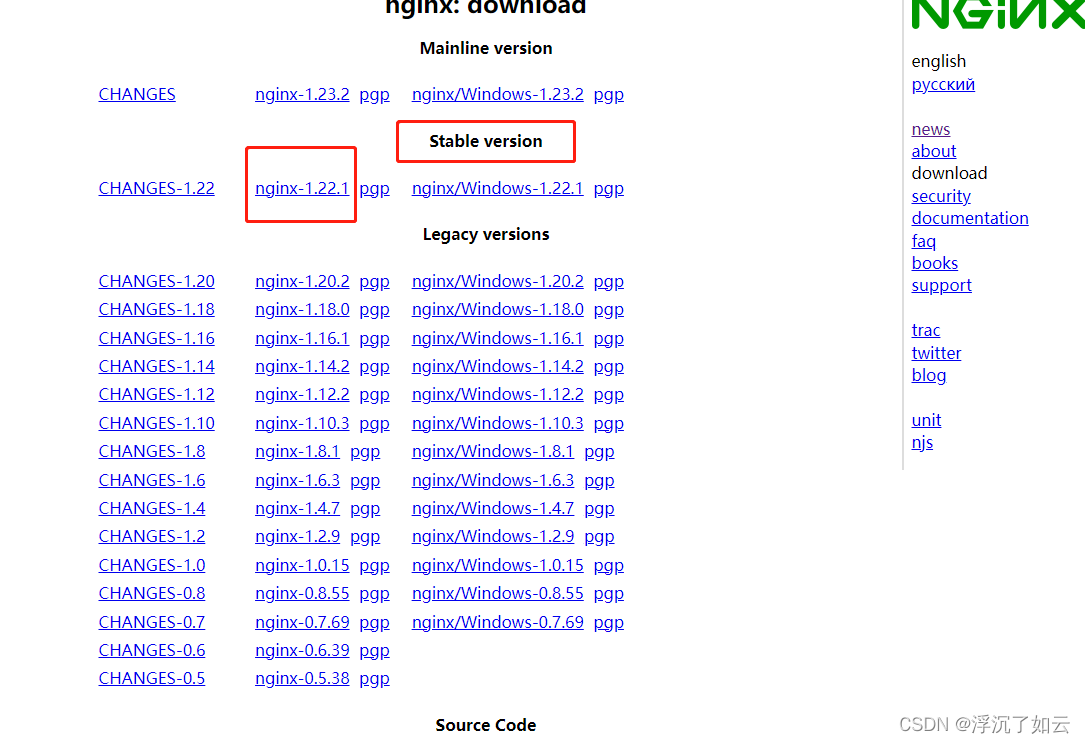Open the about page

[933, 151]
